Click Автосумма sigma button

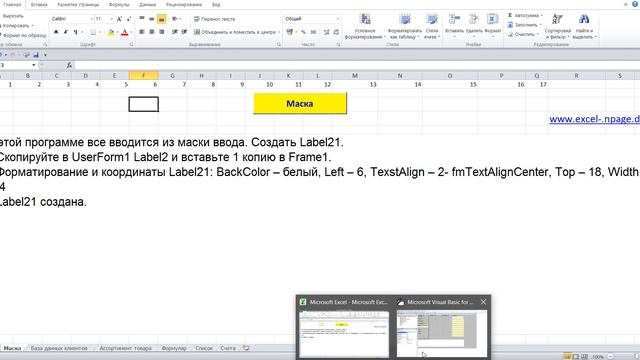click(x=524, y=15)
